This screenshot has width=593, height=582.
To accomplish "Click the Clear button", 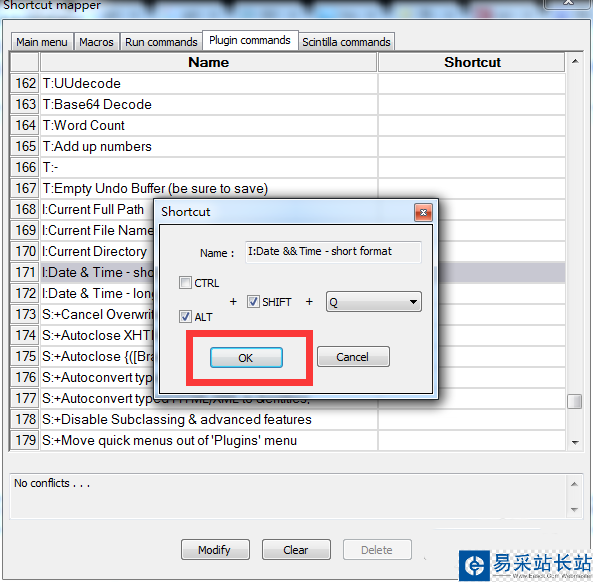I will tap(296, 549).
